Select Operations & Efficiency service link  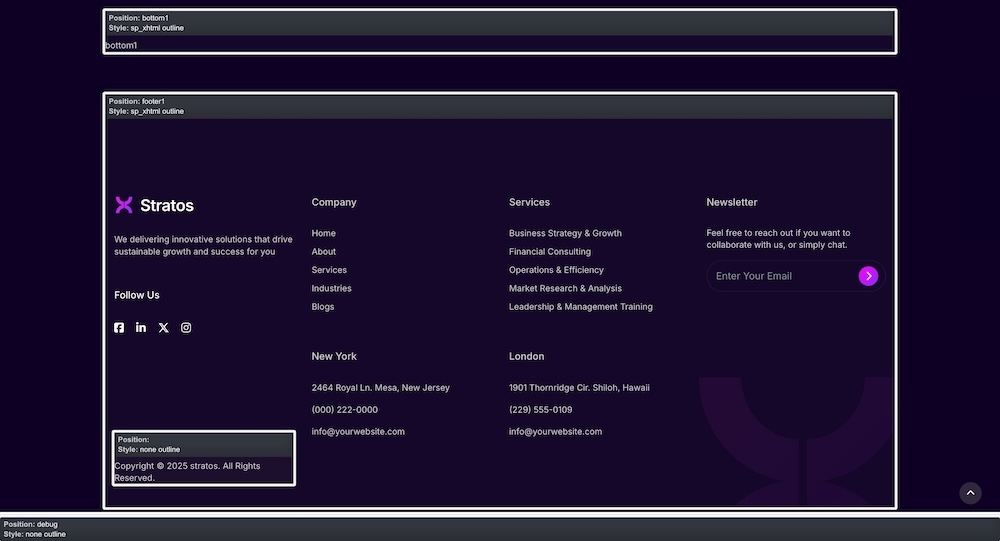pyautogui.click(x=556, y=270)
